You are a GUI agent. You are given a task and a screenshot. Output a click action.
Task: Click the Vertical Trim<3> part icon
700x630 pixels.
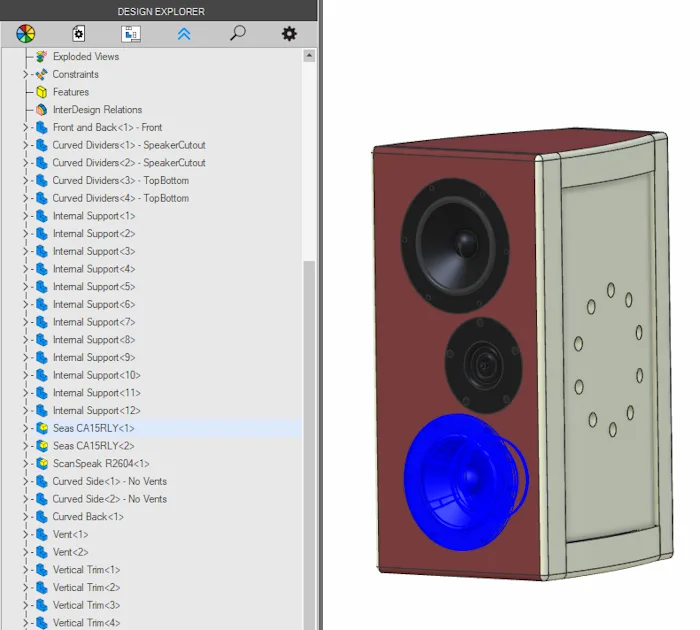(42, 605)
